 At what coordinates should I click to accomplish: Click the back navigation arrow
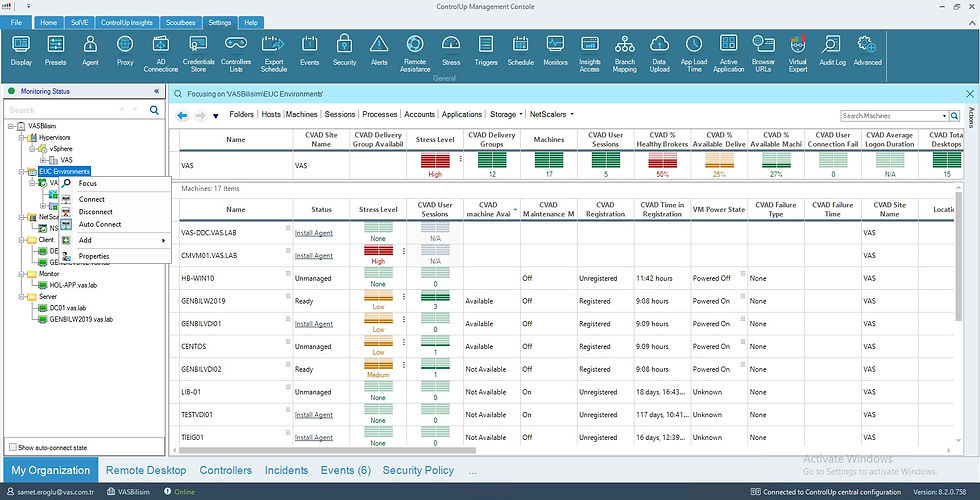(182, 116)
